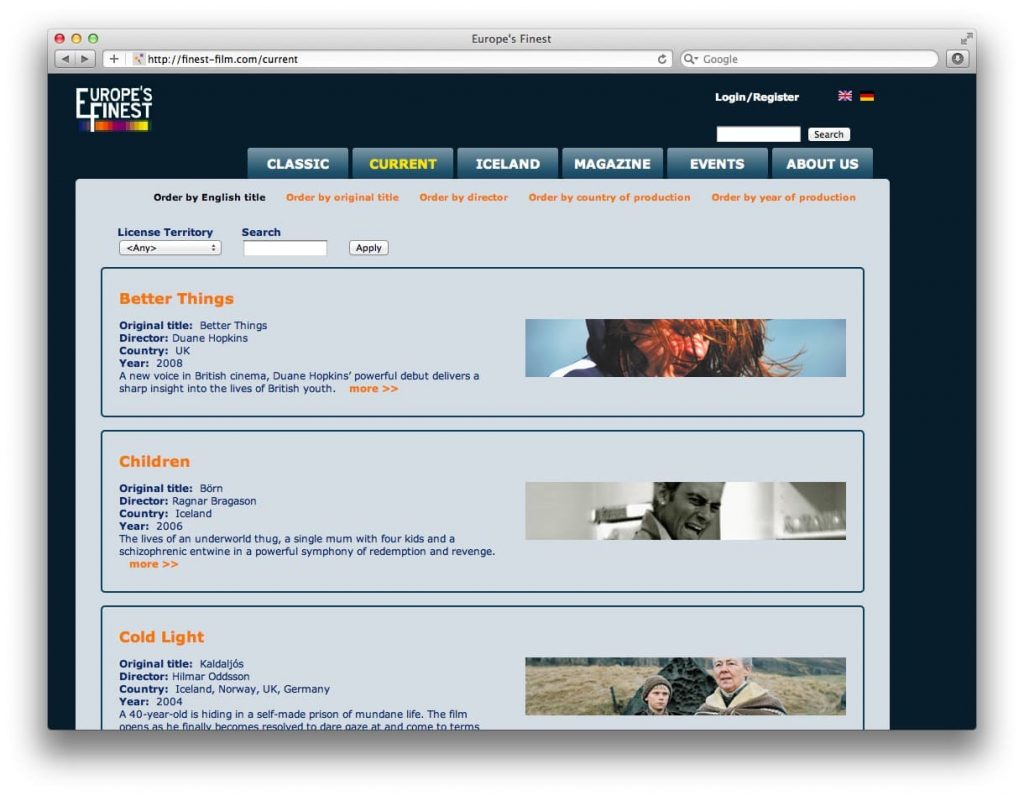
Task: Sort films by country of production
Action: [x=609, y=197]
